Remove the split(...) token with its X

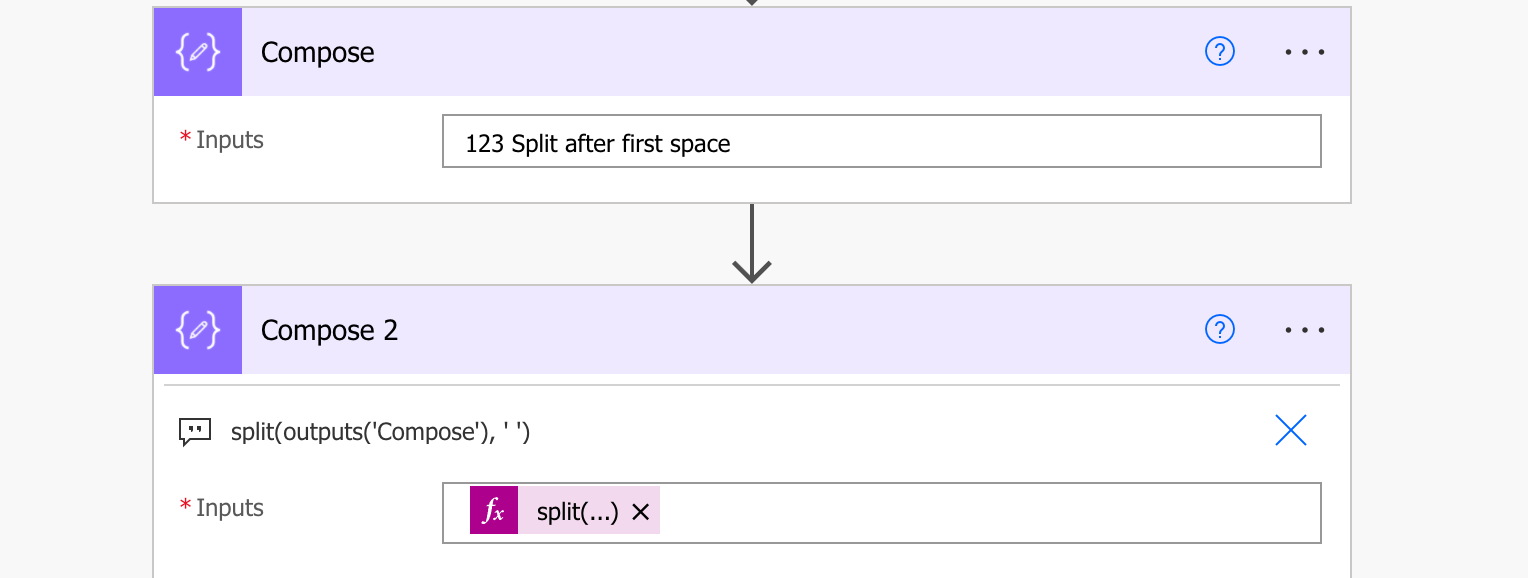click(641, 512)
